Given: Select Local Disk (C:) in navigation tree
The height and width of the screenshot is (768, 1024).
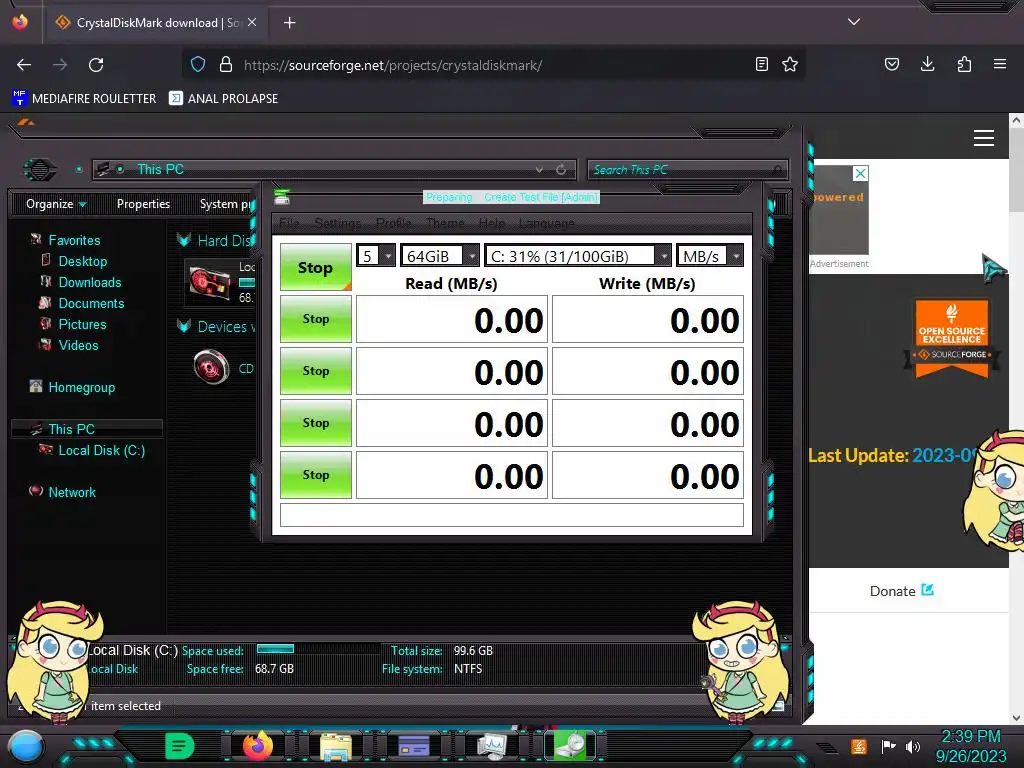Looking at the screenshot, I should click(101, 450).
